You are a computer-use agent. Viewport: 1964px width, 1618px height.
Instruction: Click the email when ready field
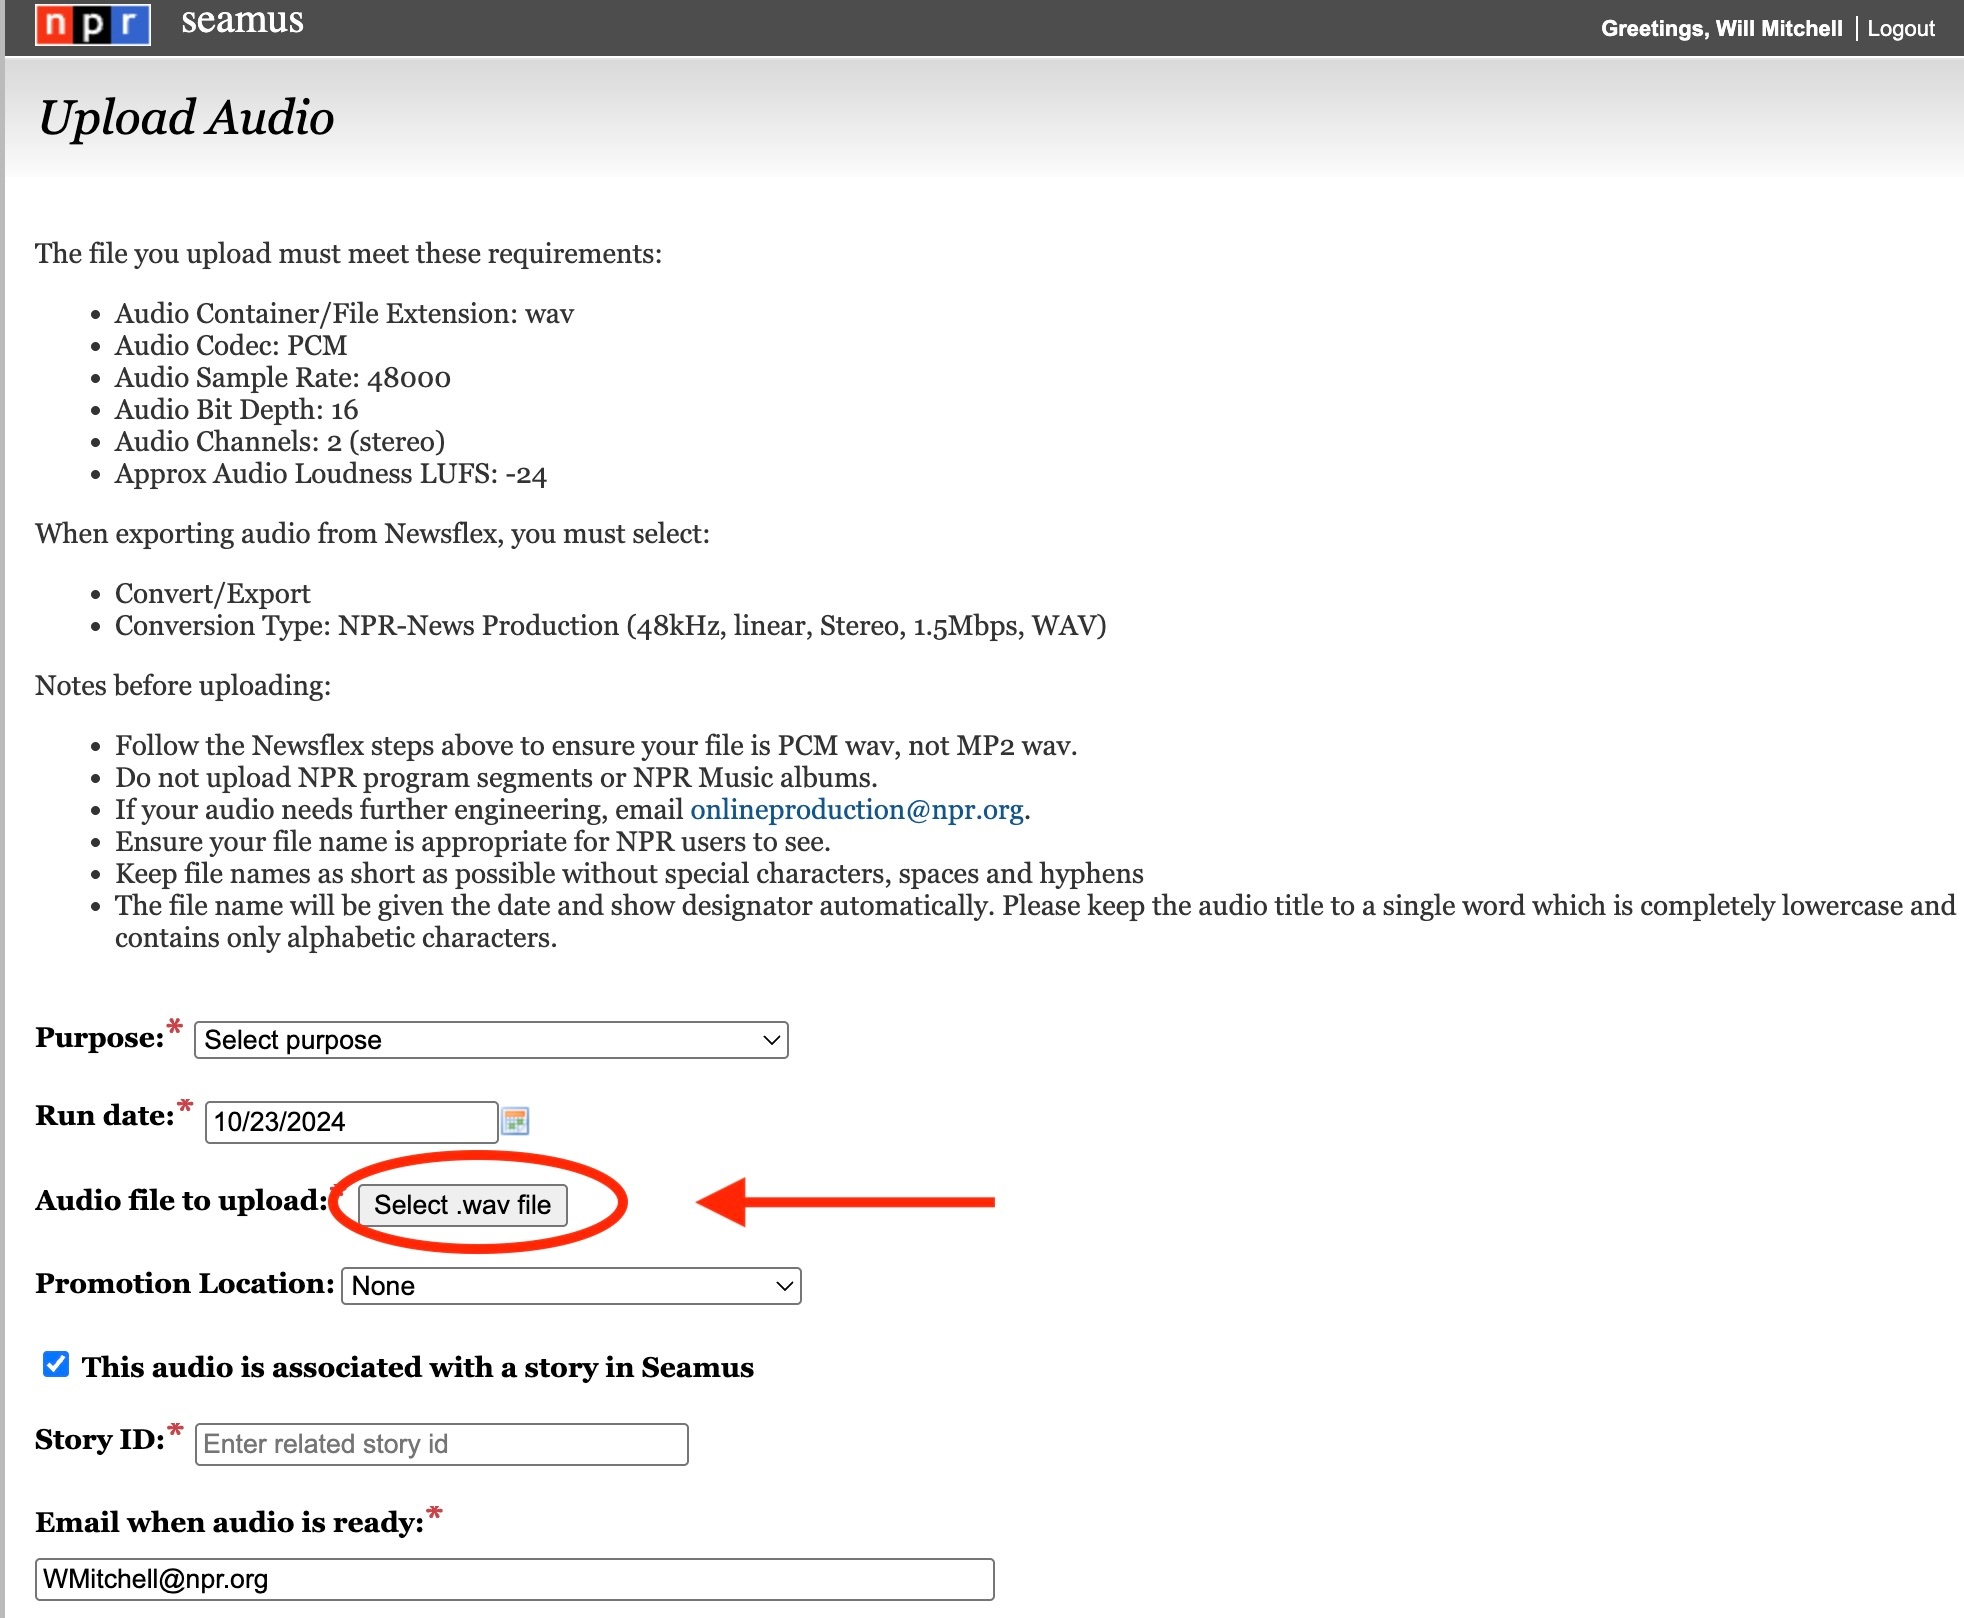pos(515,1579)
